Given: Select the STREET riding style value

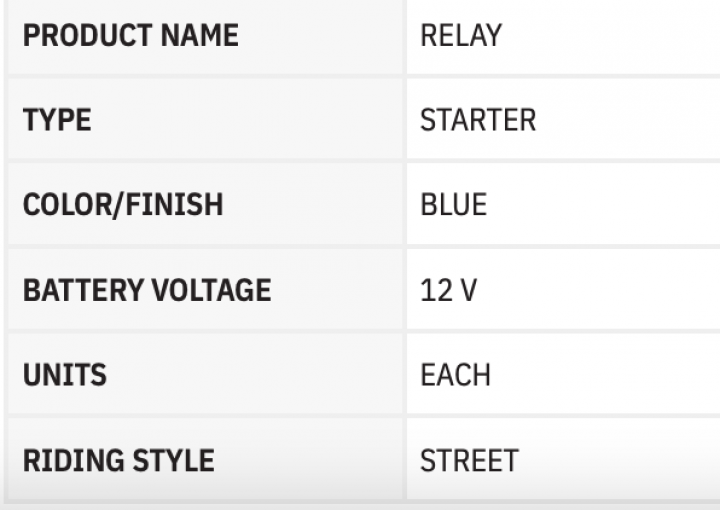Looking at the screenshot, I should tap(469, 460).
